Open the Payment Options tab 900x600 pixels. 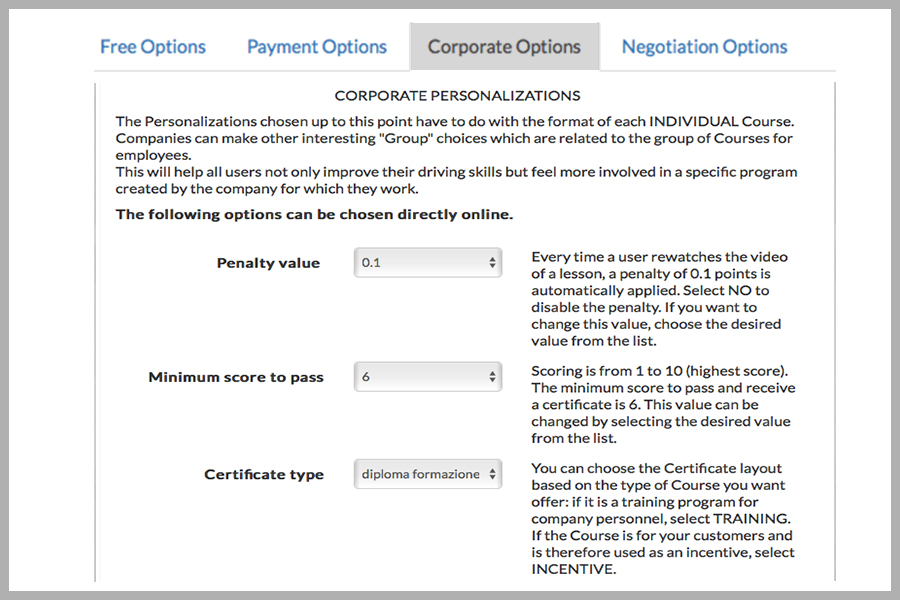pyautogui.click(x=317, y=47)
